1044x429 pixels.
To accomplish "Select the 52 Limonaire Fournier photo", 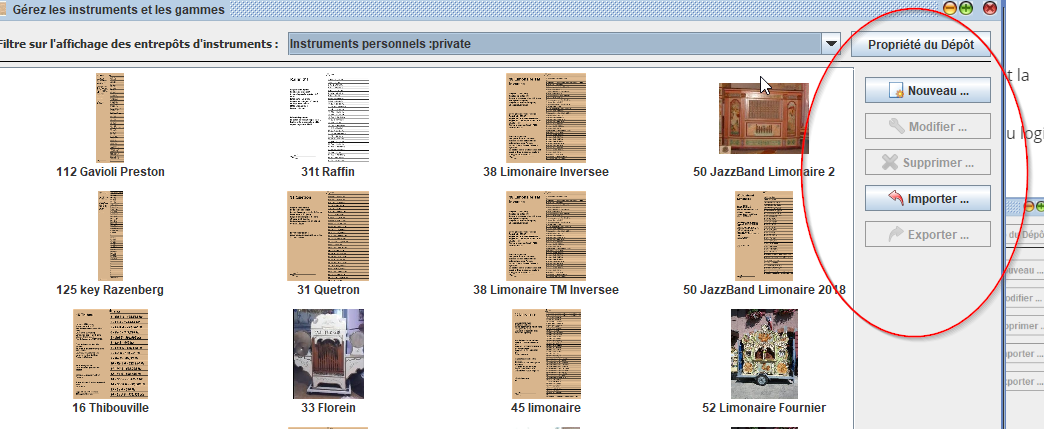I will click(x=763, y=354).
